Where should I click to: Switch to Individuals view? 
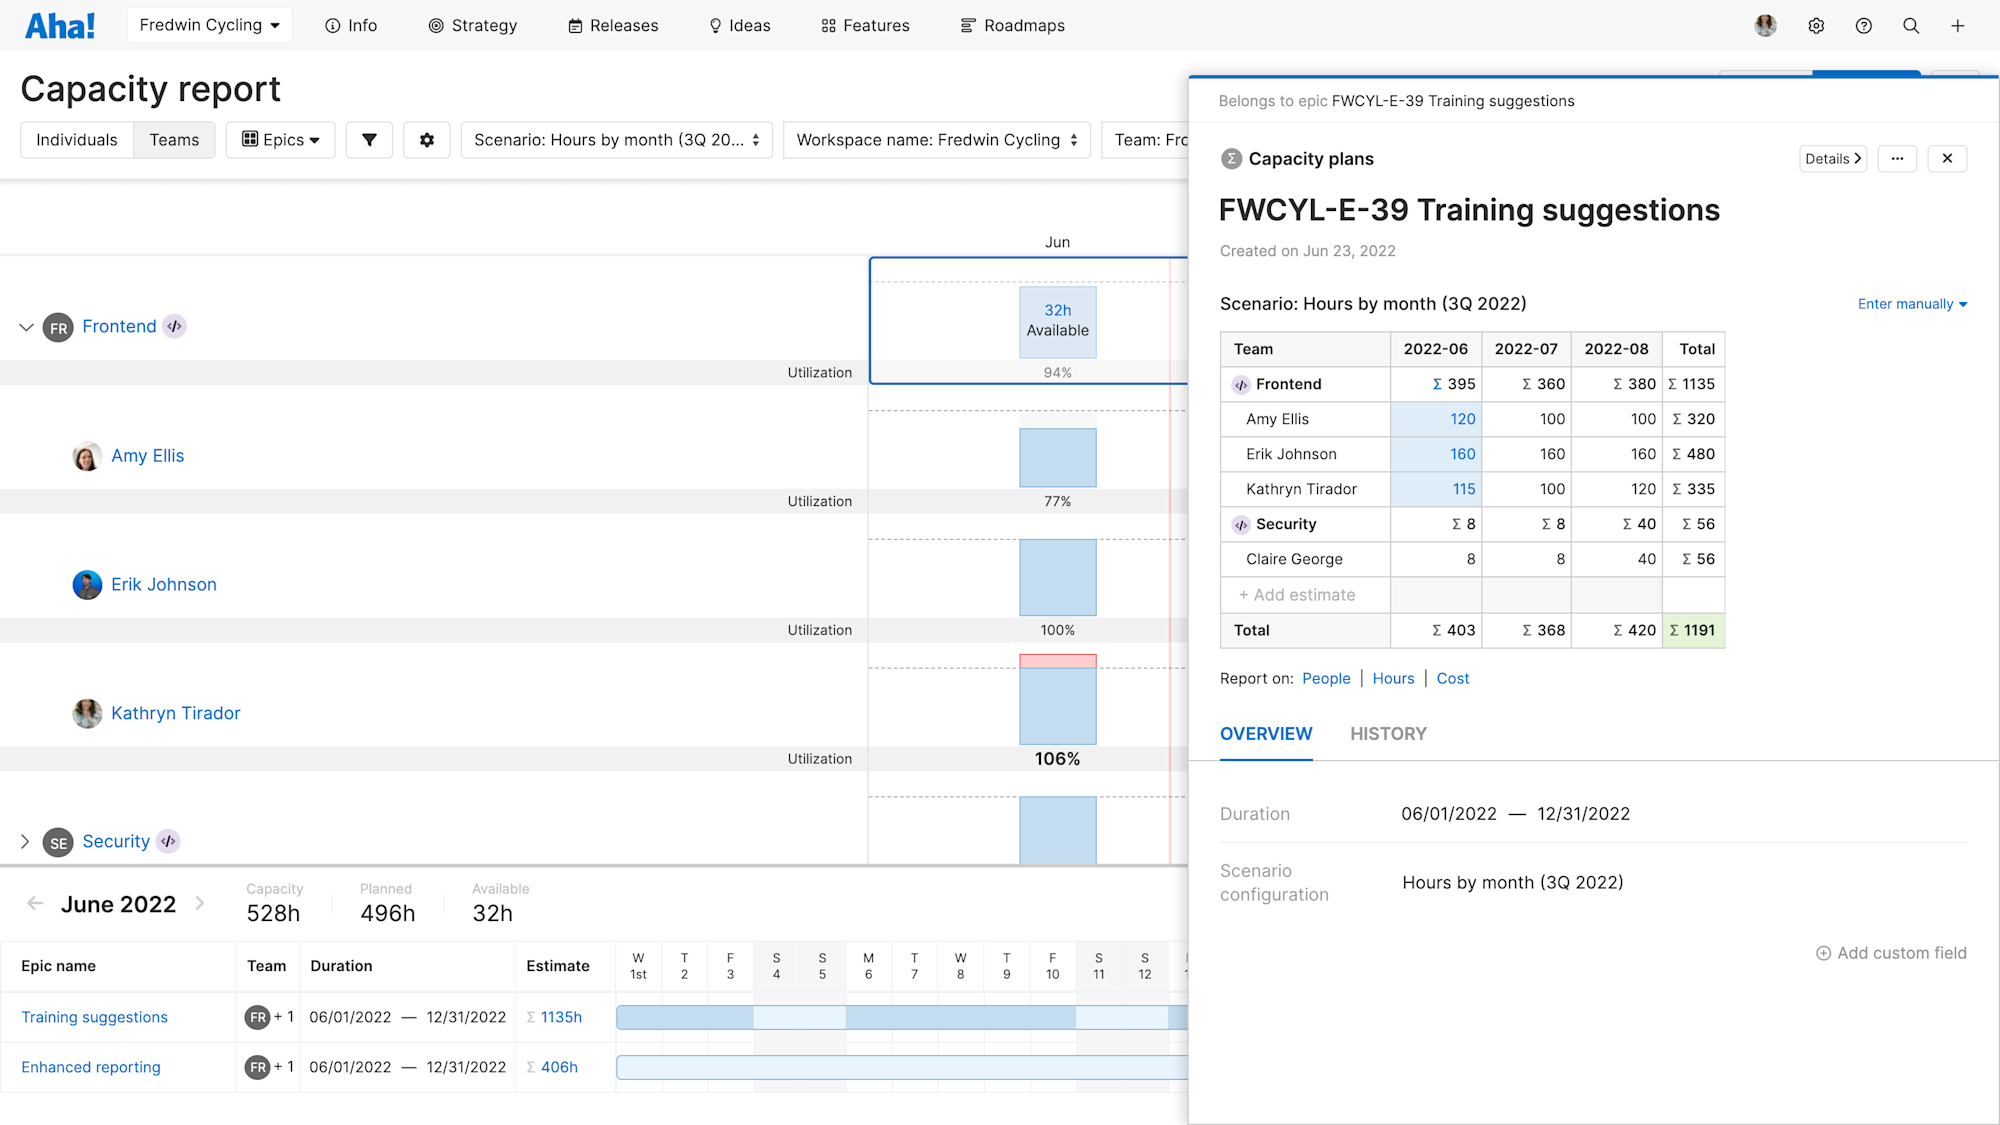[x=76, y=139]
